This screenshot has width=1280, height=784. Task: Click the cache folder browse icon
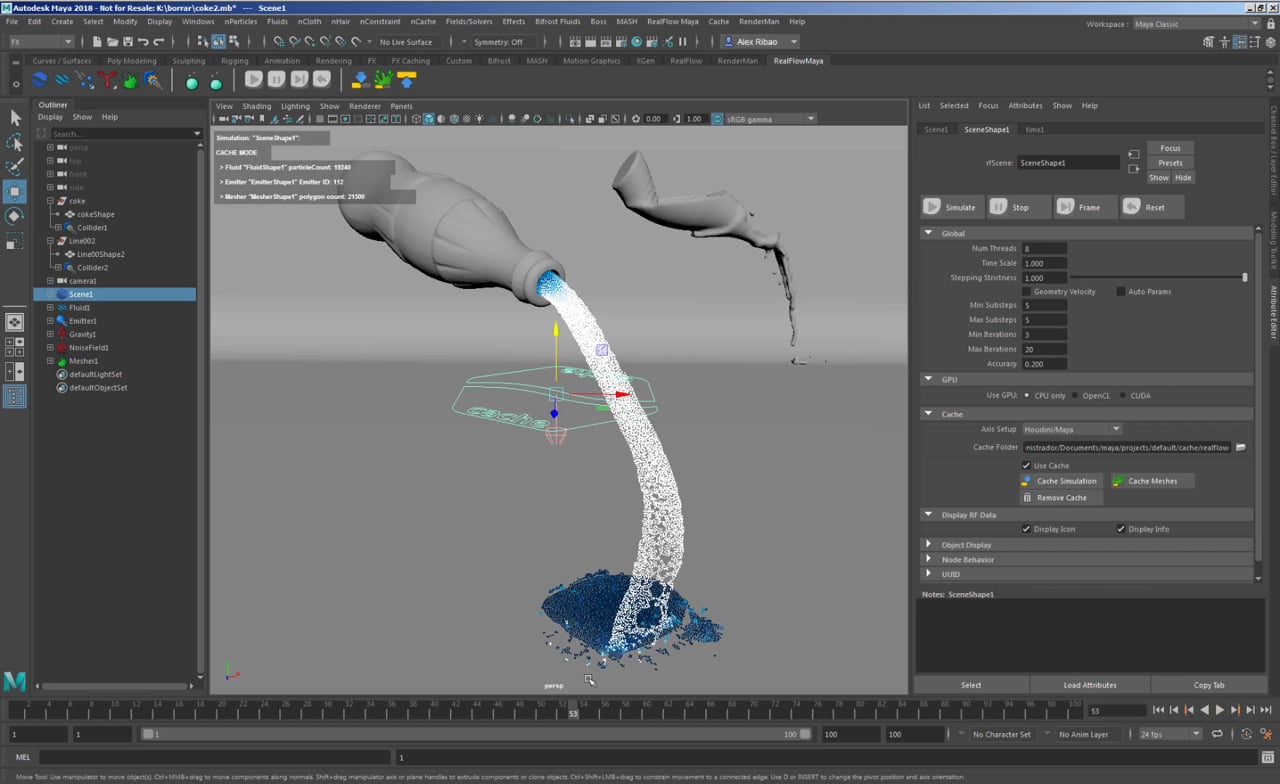pos(1241,447)
